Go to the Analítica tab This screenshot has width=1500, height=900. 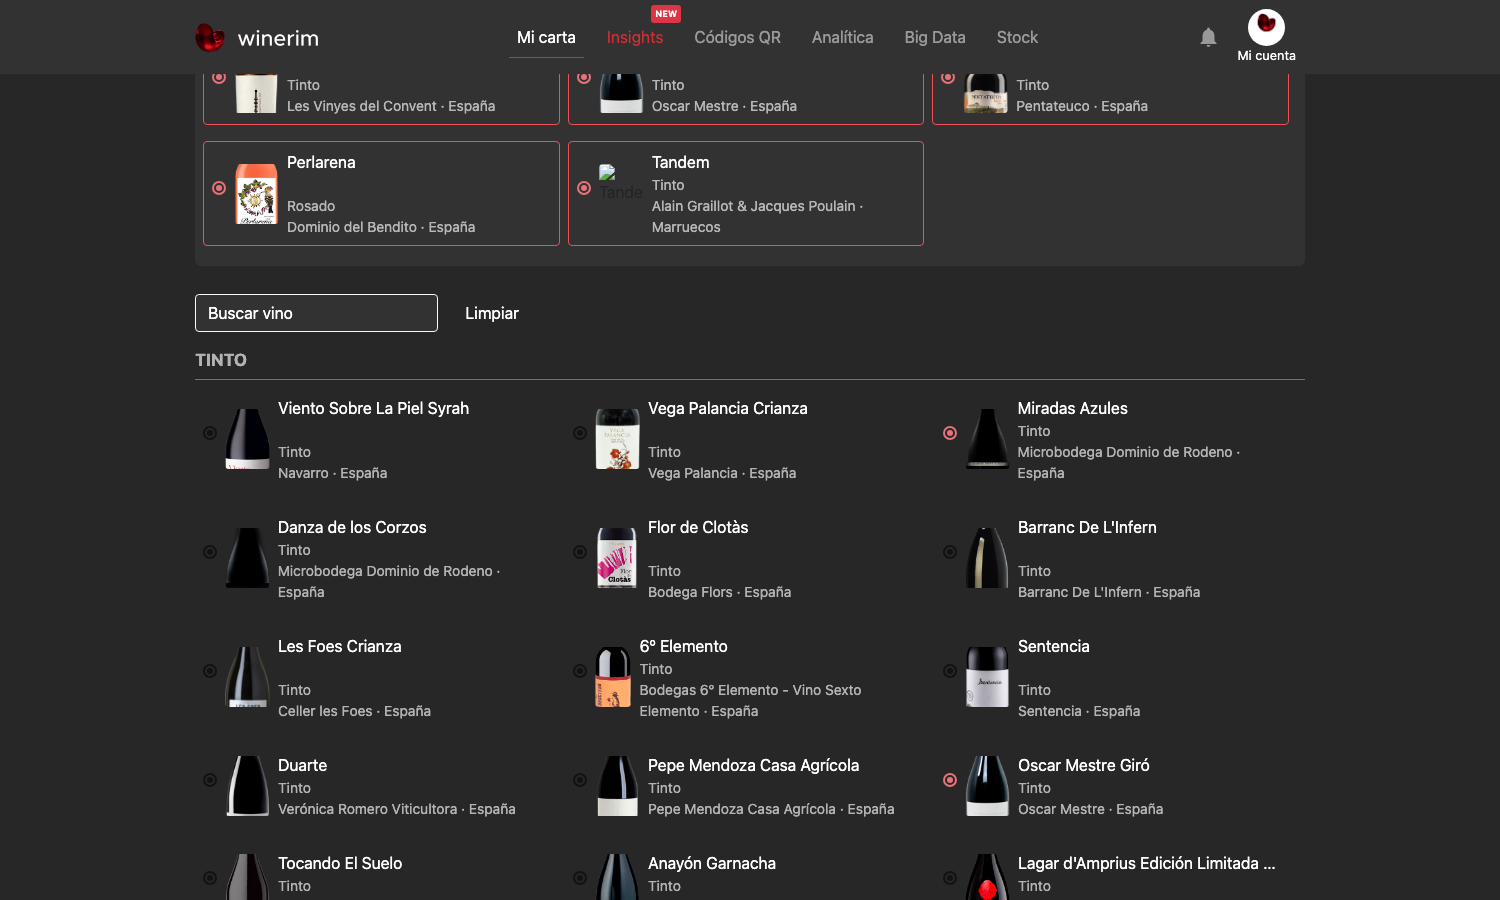pyautogui.click(x=842, y=37)
